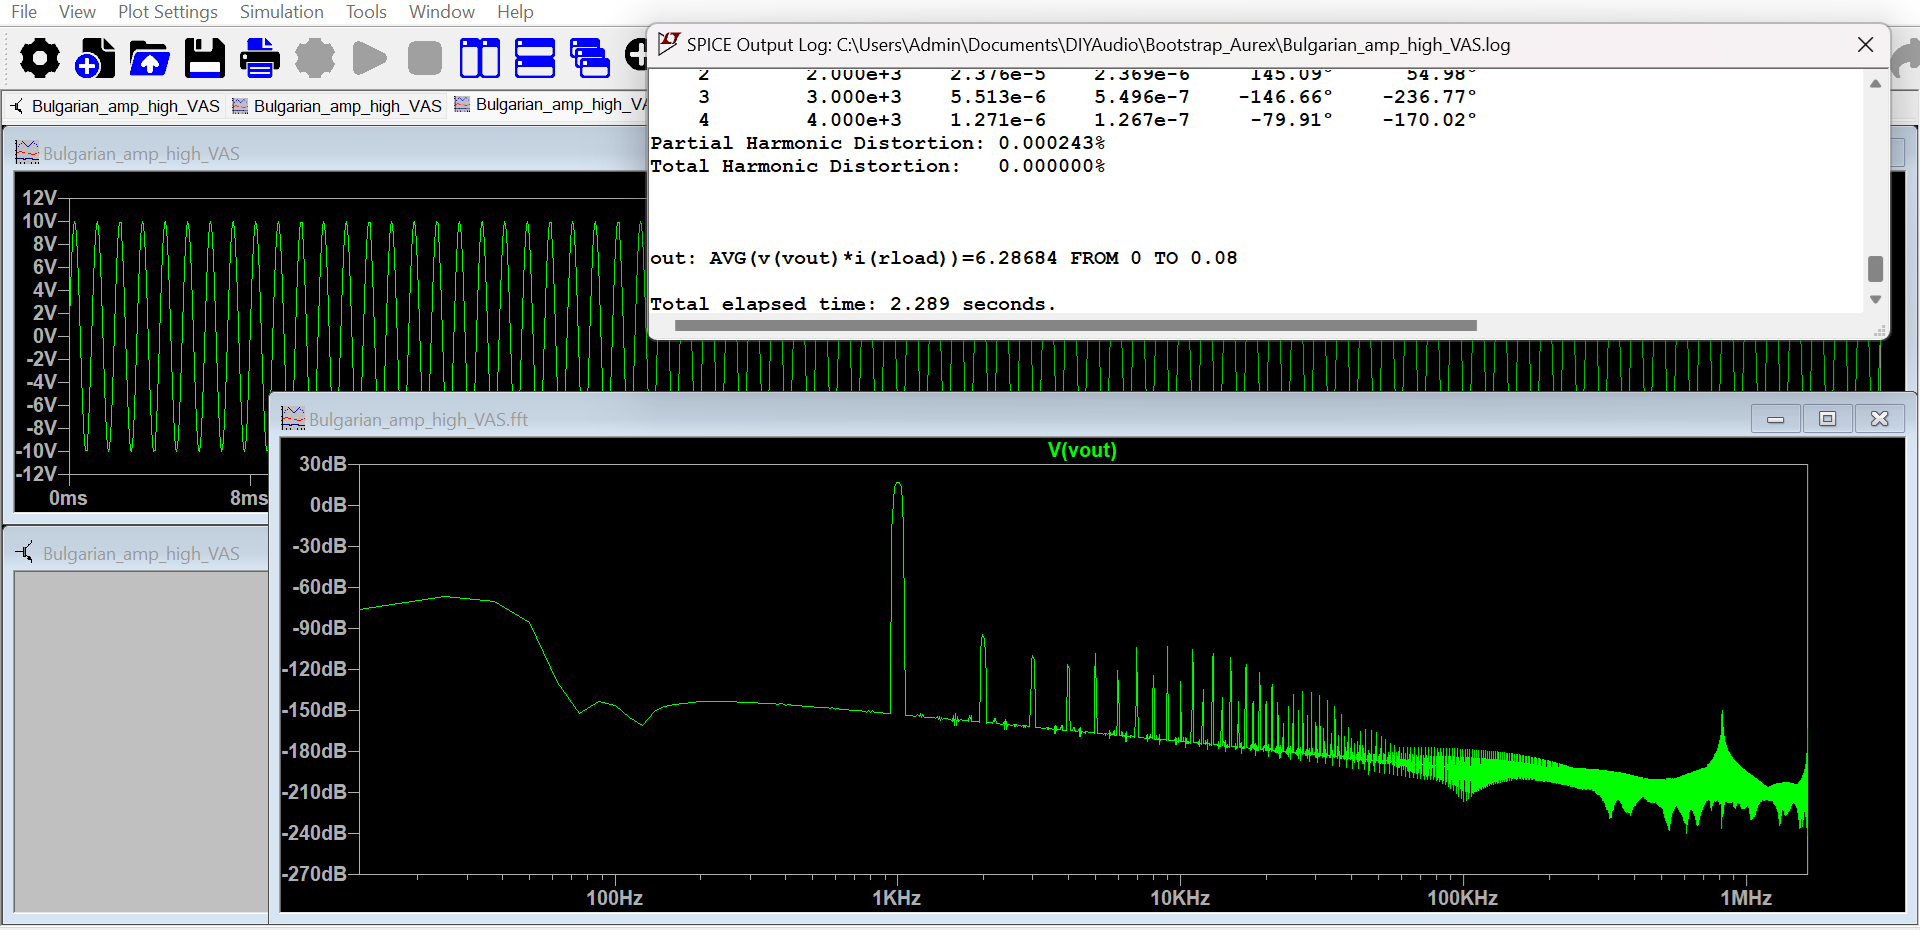Viewport: 1920px width, 930px height.
Task: Cascade windows icon in toolbar
Action: pos(590,58)
